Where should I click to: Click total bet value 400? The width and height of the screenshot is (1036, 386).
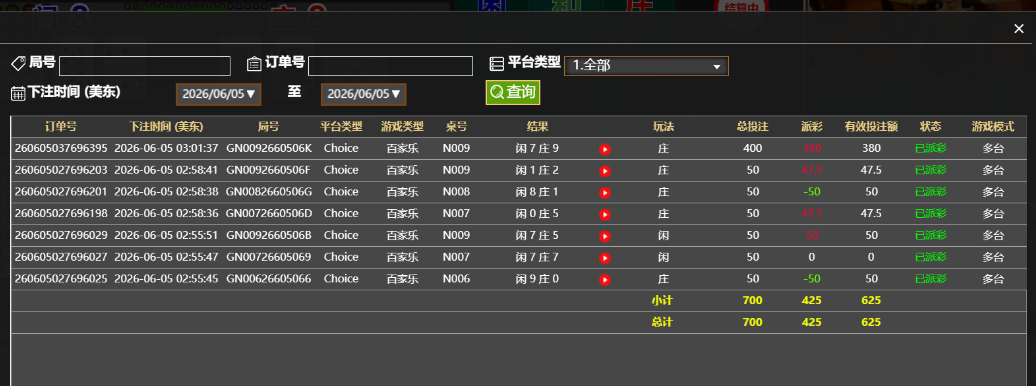753,148
